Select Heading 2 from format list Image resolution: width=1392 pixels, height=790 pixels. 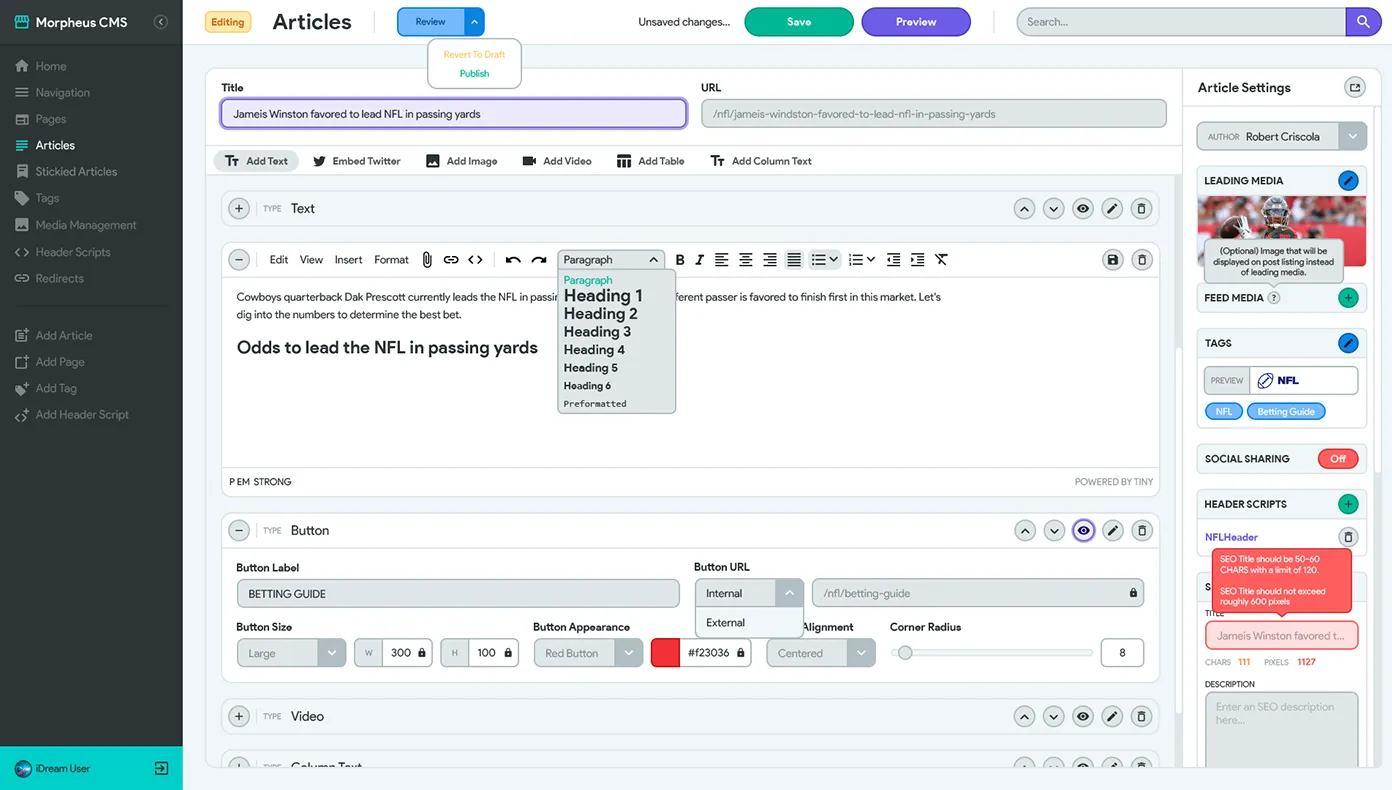(x=600, y=314)
